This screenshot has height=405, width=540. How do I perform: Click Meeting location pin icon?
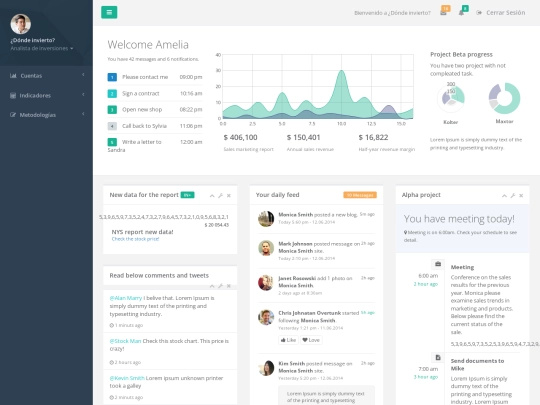(405, 232)
